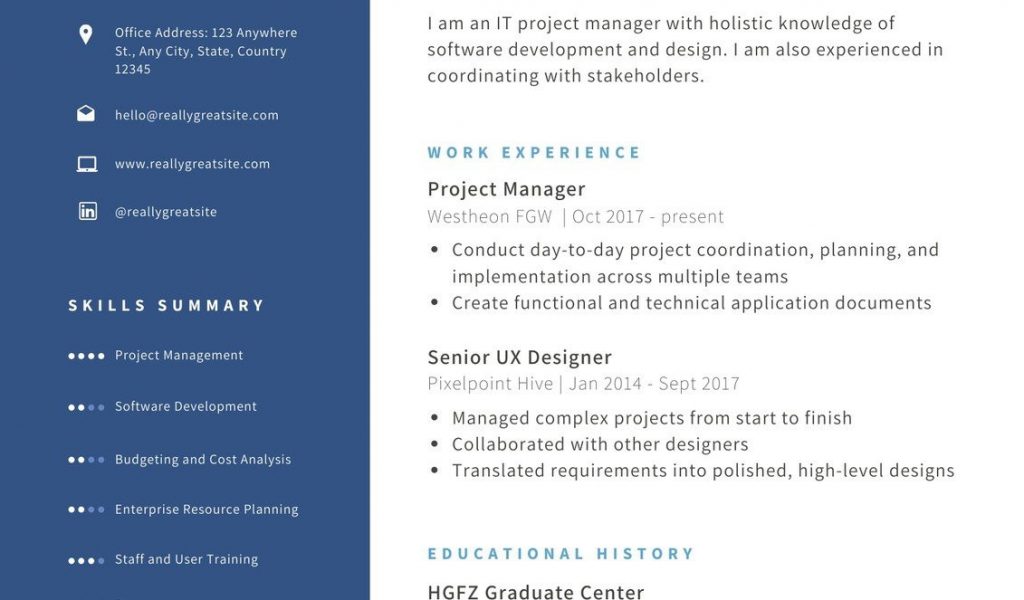Image resolution: width=1024 pixels, height=600 pixels.
Task: Click the email envelope icon
Action: [x=86, y=114]
